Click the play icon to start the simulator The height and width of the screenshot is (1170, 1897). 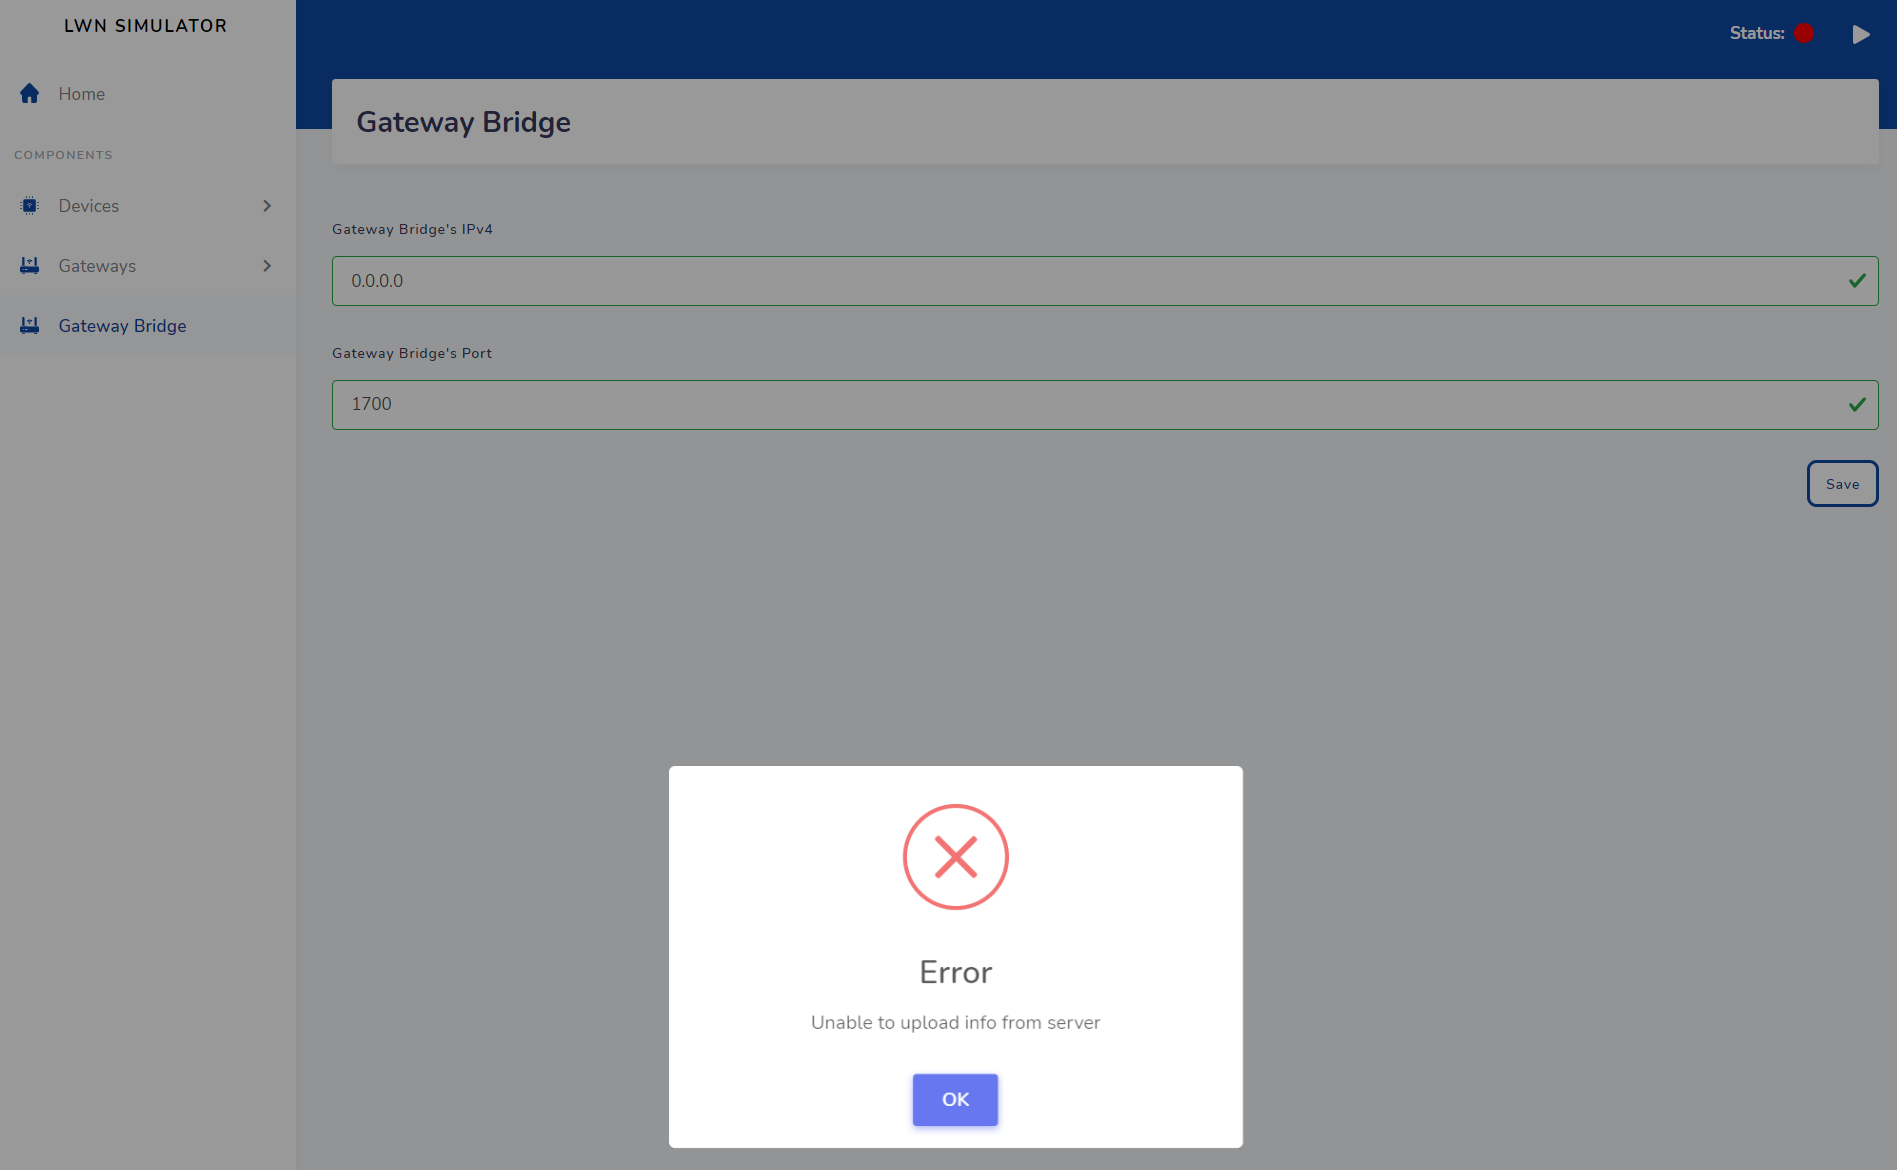[x=1861, y=33]
